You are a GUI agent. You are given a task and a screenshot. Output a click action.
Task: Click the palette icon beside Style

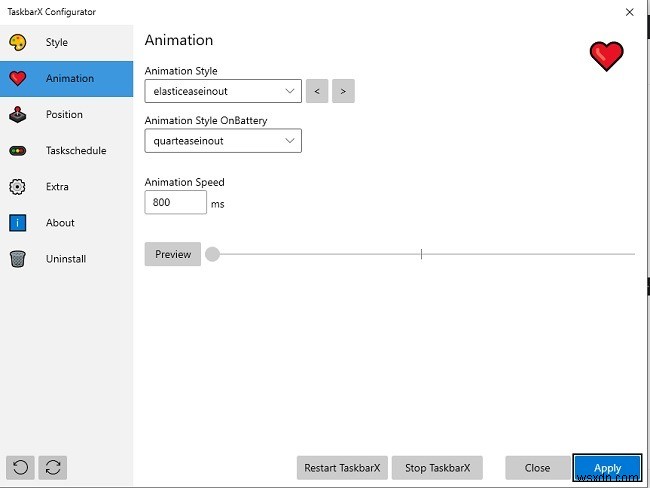pyautogui.click(x=18, y=42)
